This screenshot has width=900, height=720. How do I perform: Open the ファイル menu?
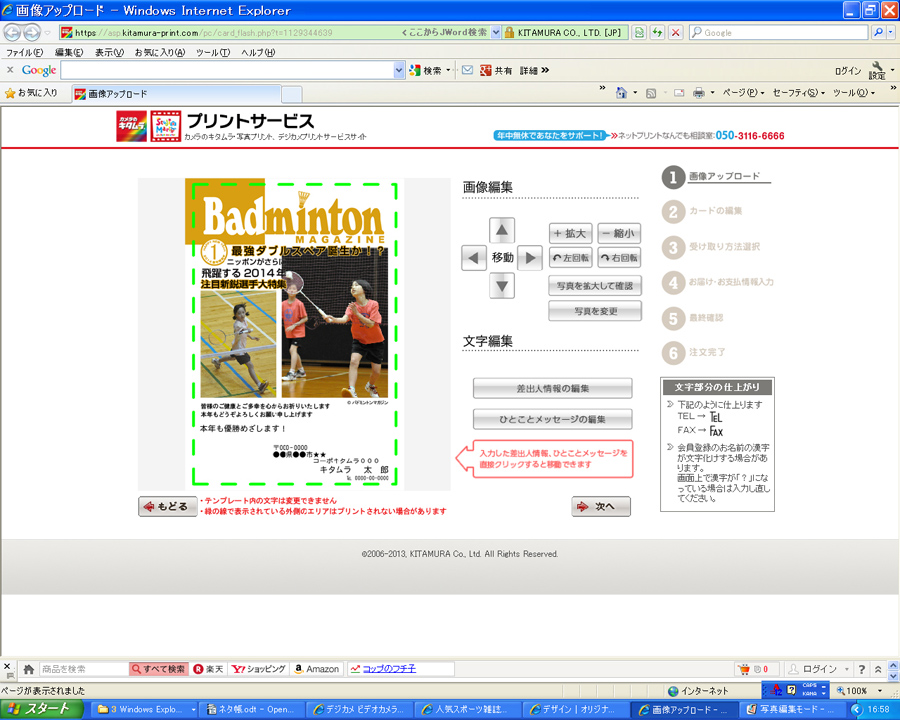[24, 52]
